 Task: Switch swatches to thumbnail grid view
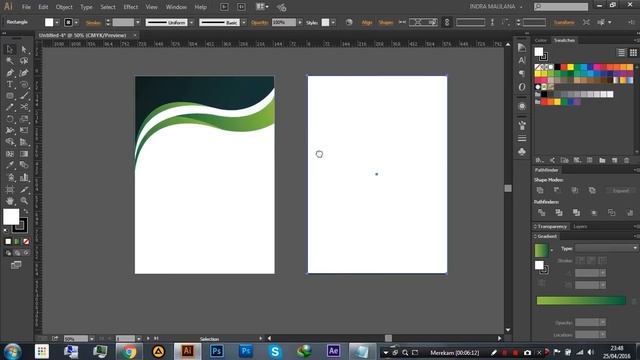[633, 53]
